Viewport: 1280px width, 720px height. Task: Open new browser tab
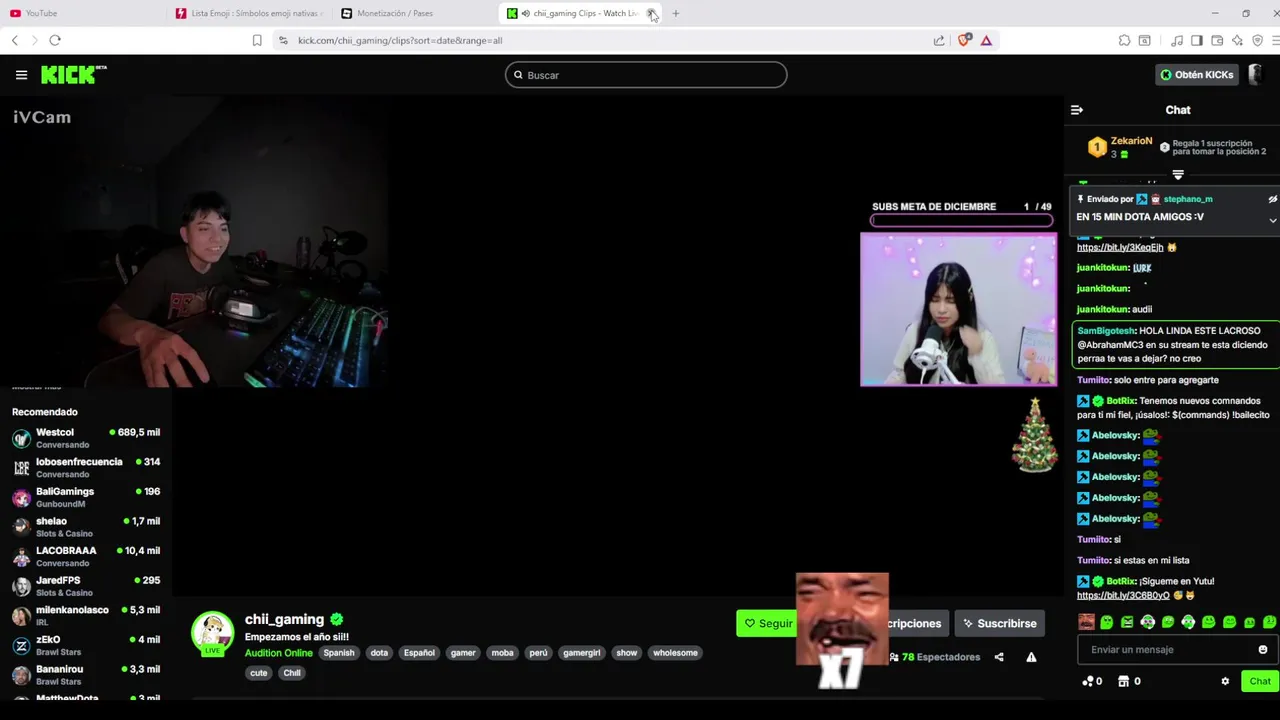(676, 13)
